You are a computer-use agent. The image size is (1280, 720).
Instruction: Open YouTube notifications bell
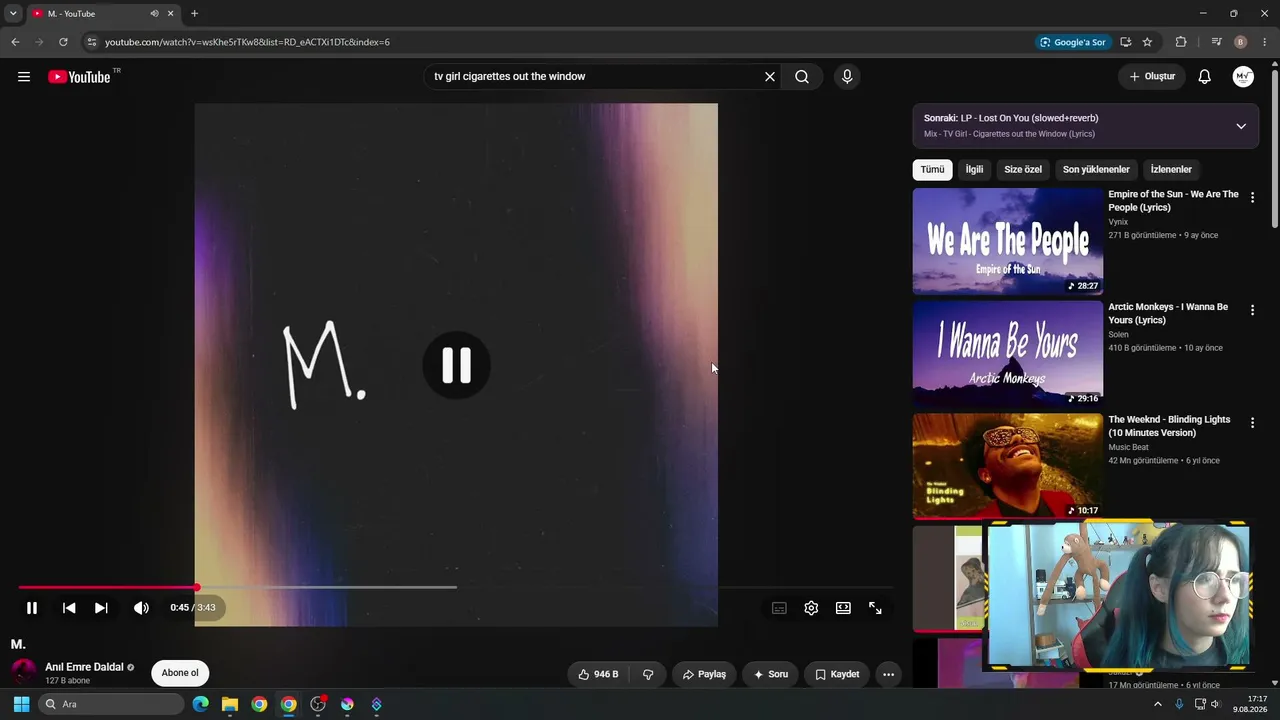[x=1205, y=77]
